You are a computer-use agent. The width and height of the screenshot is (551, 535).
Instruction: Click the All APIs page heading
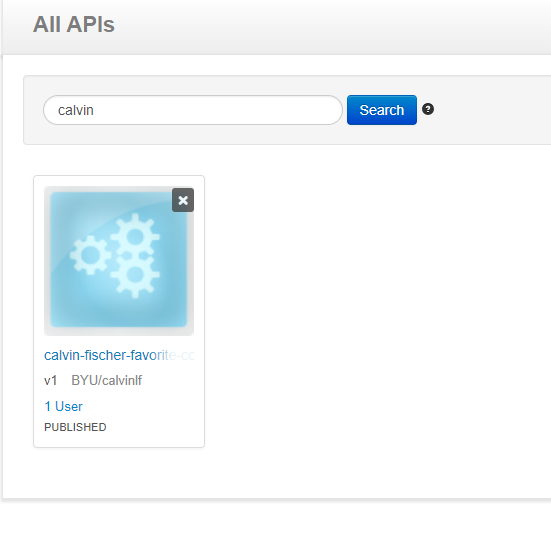point(74,24)
